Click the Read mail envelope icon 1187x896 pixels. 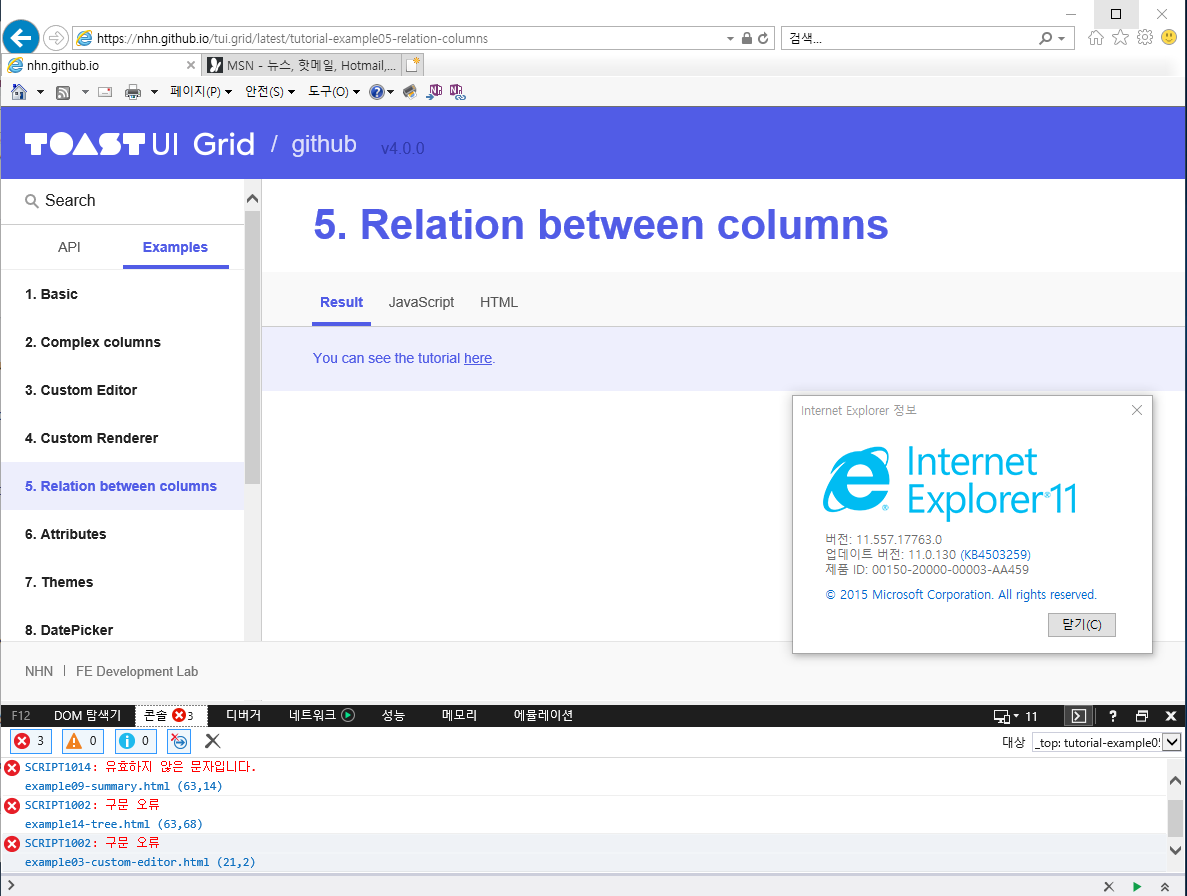click(x=104, y=91)
